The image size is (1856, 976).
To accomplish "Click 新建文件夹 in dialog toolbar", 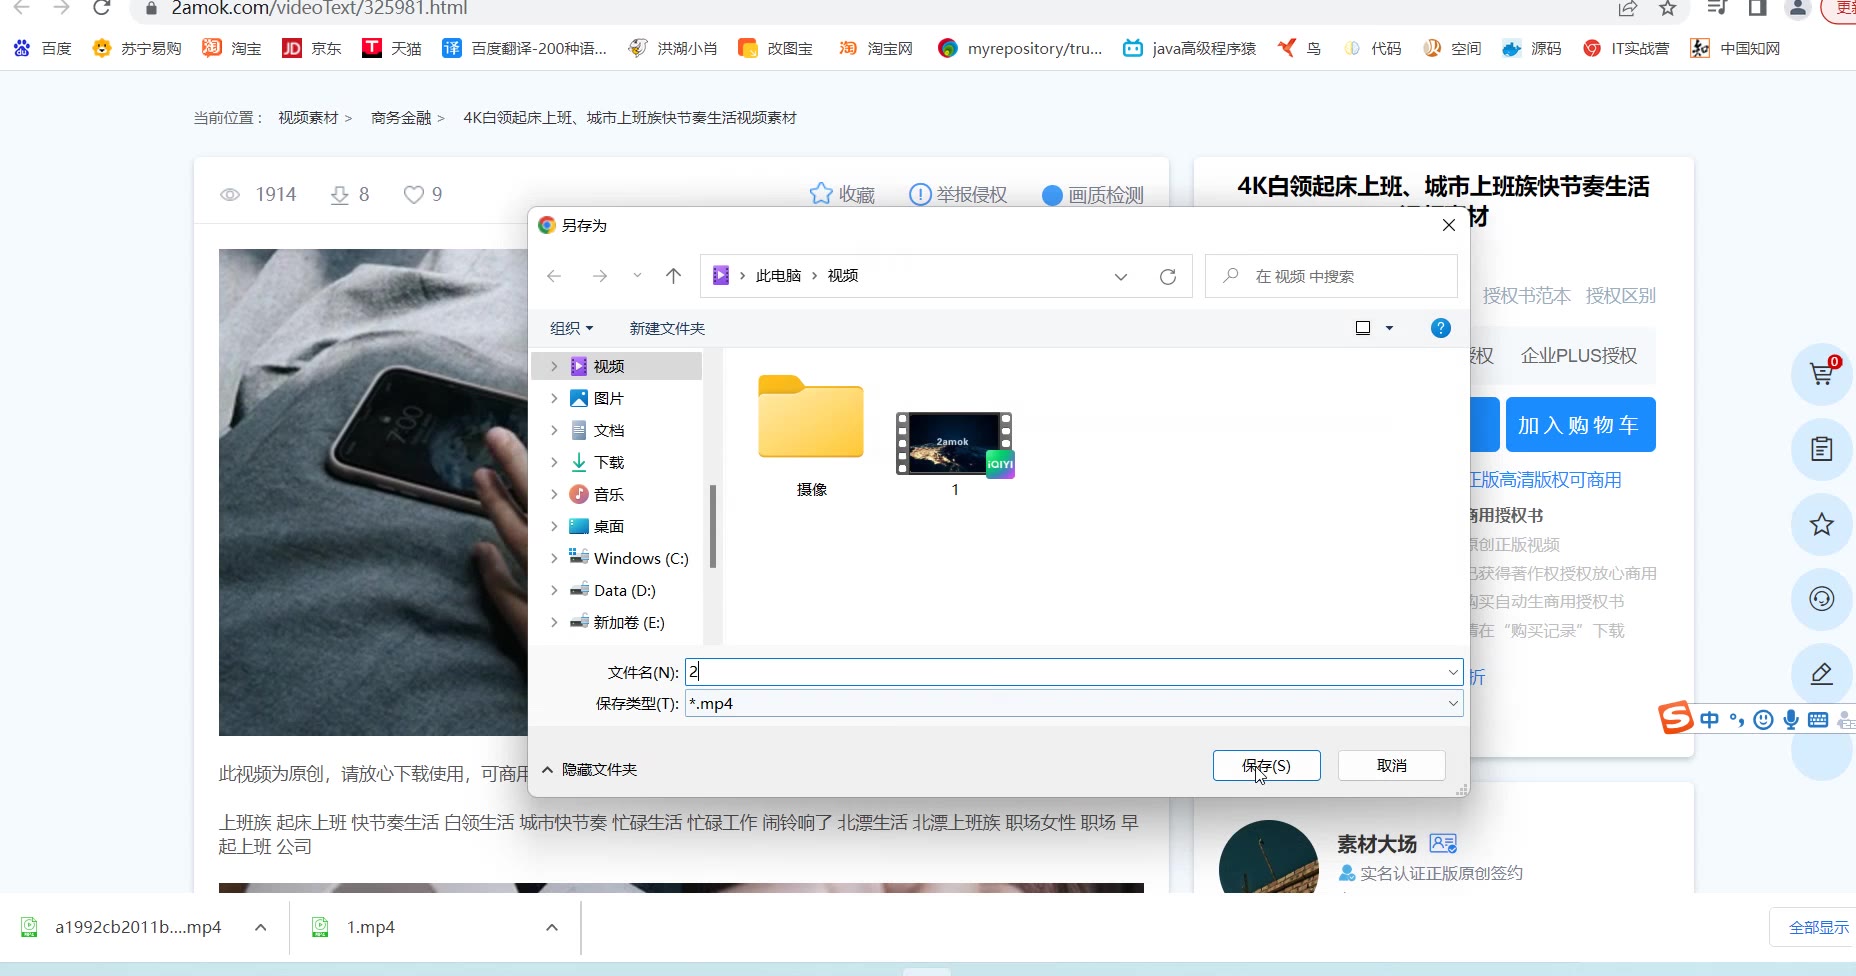I will (667, 328).
